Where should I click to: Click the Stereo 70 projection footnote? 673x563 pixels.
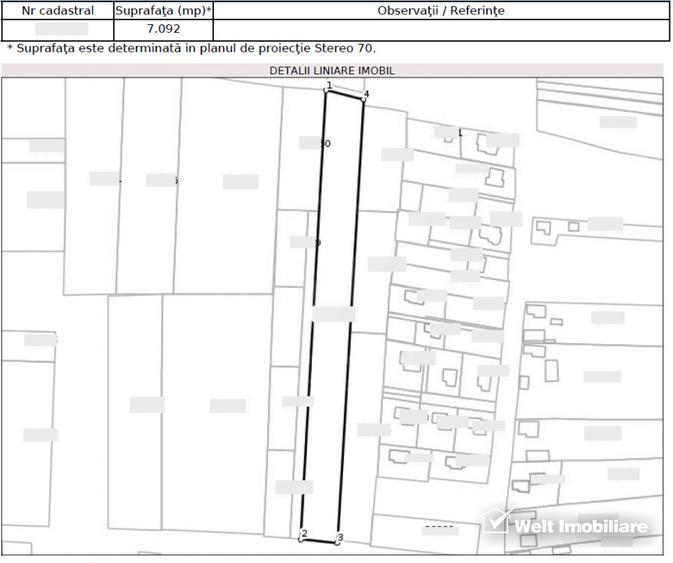click(191, 48)
